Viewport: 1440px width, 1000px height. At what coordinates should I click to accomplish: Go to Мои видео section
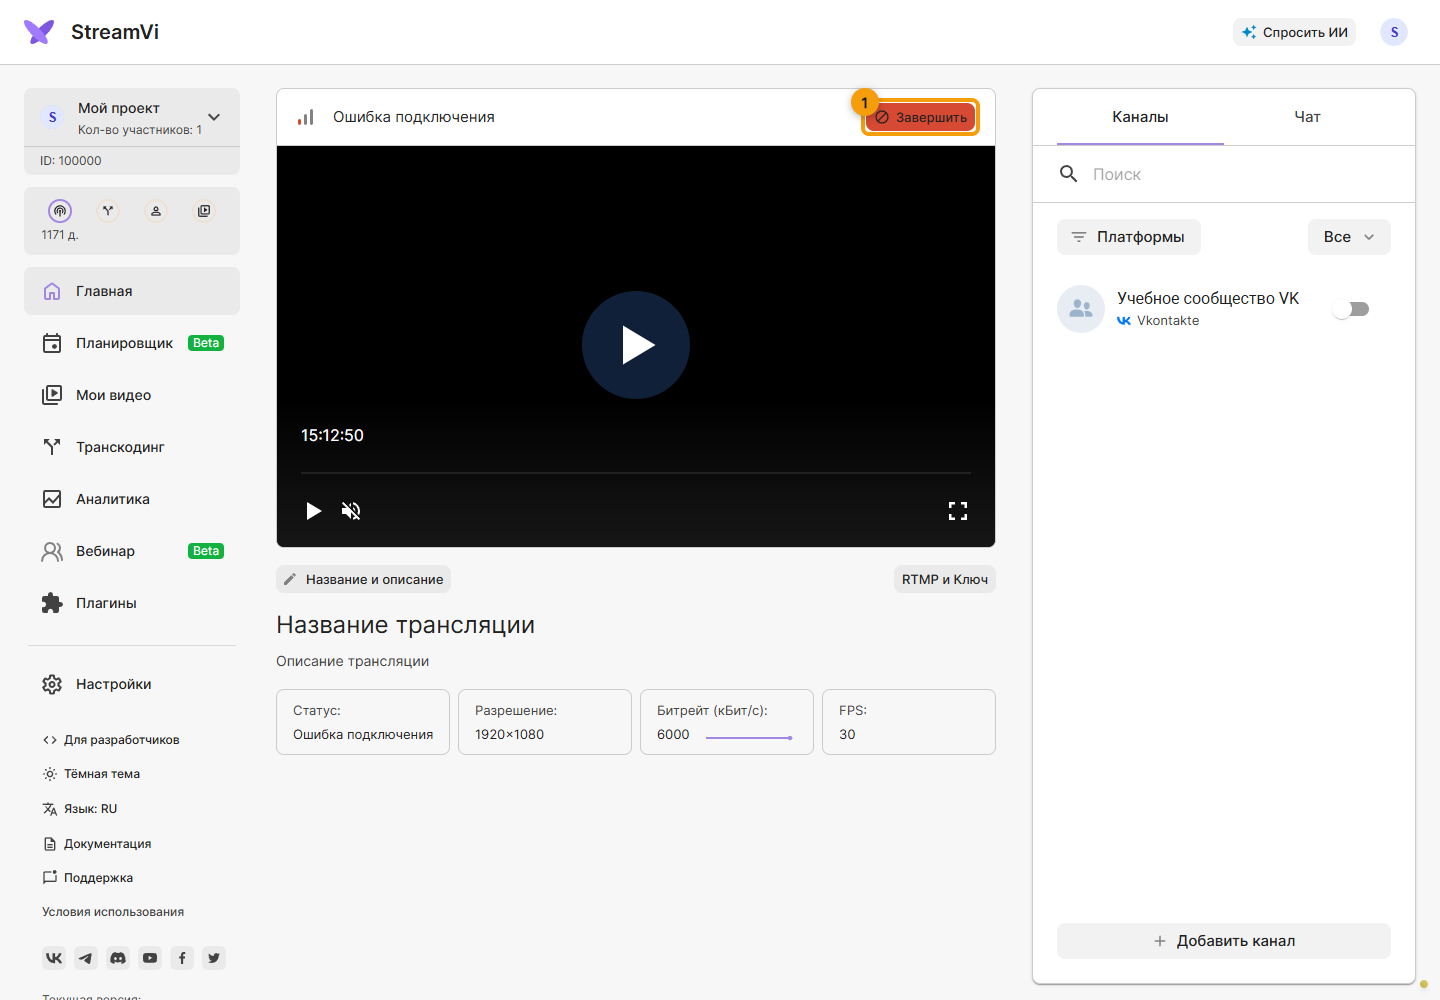132,395
